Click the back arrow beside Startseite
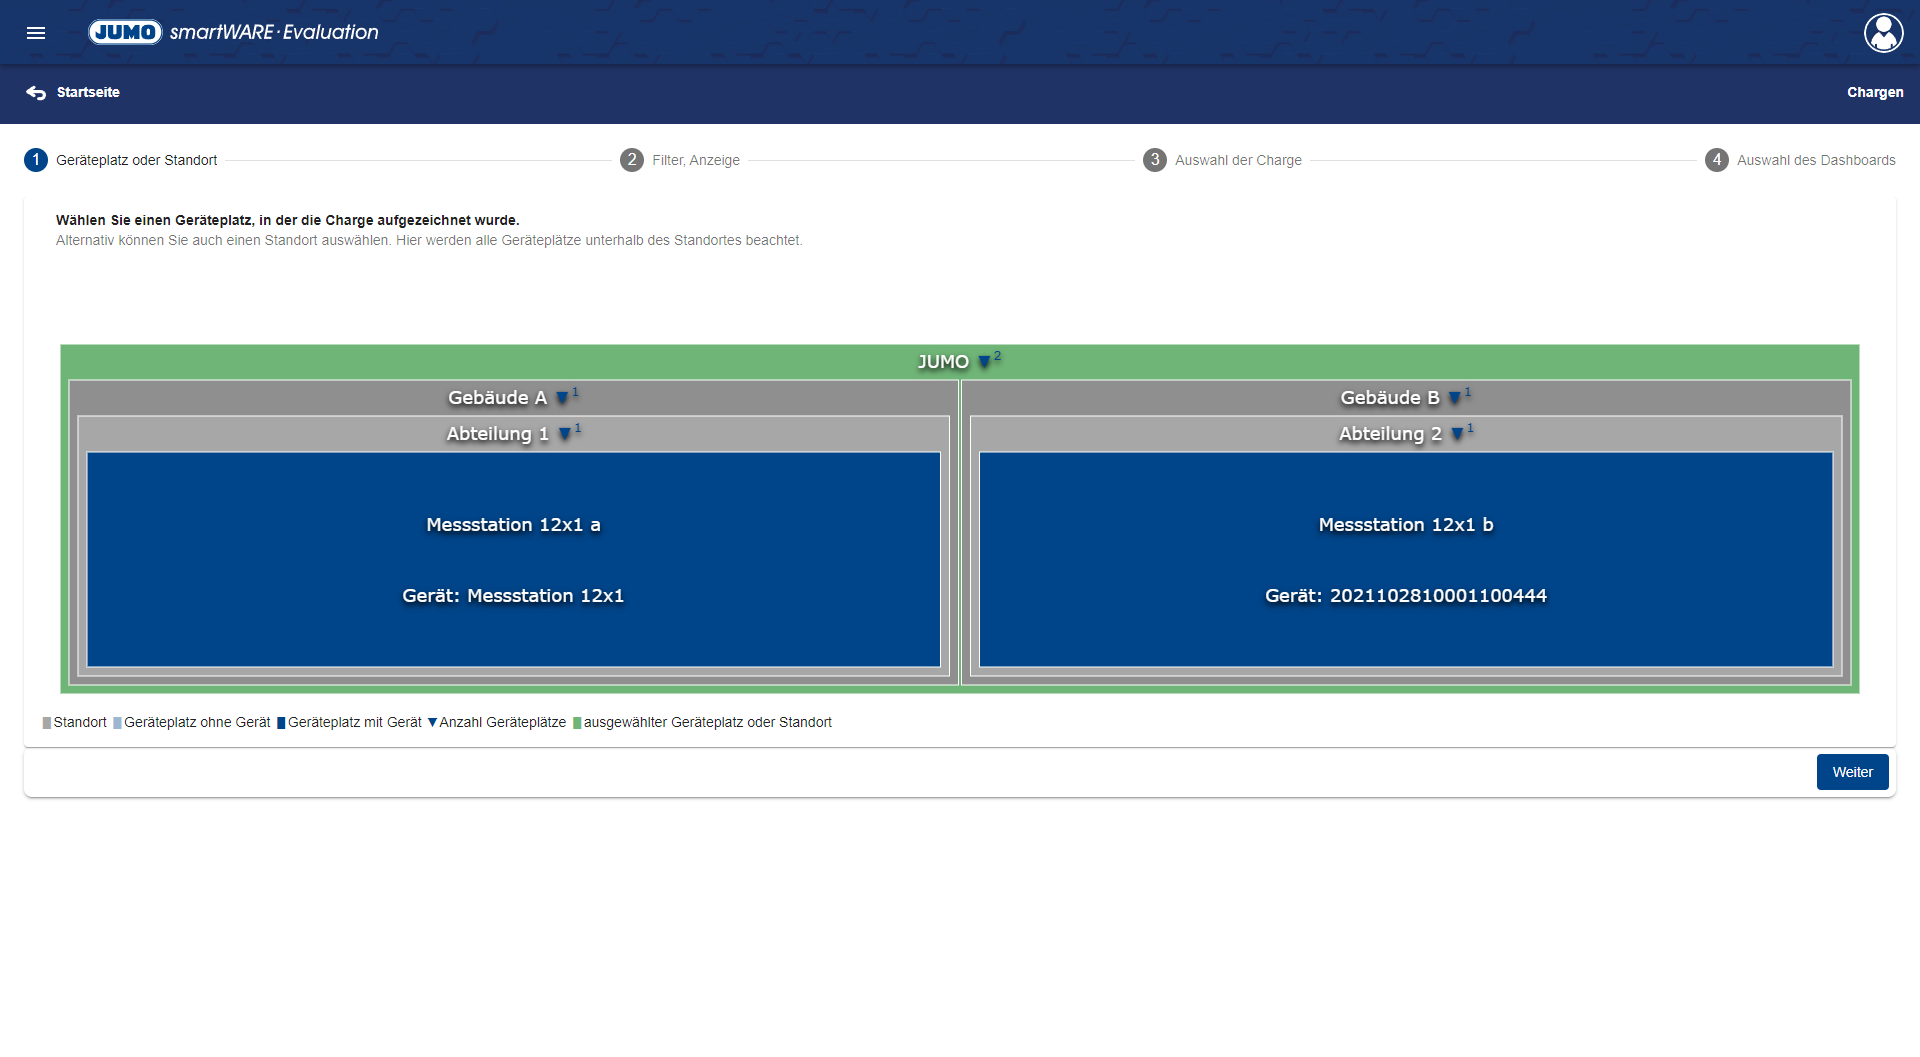Image resolution: width=1920 pixels, height=1057 pixels. [36, 93]
